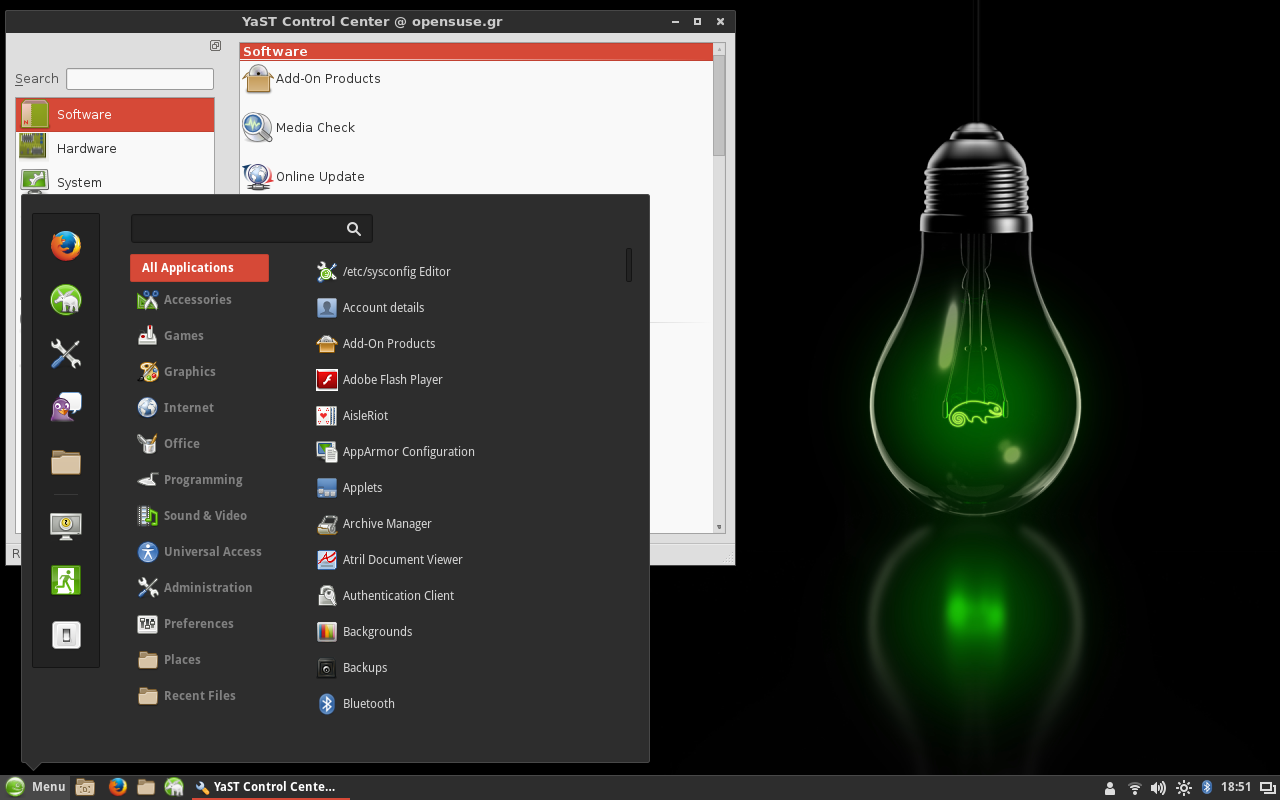Select the Accessories category

[x=197, y=300]
